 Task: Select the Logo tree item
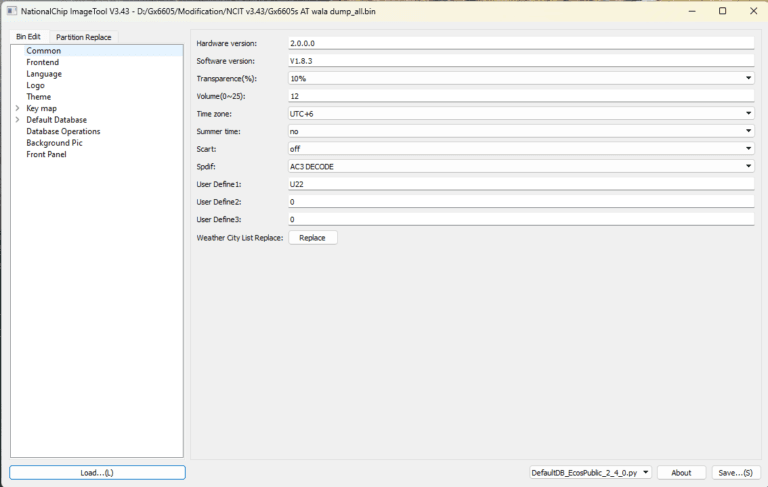click(x=36, y=85)
